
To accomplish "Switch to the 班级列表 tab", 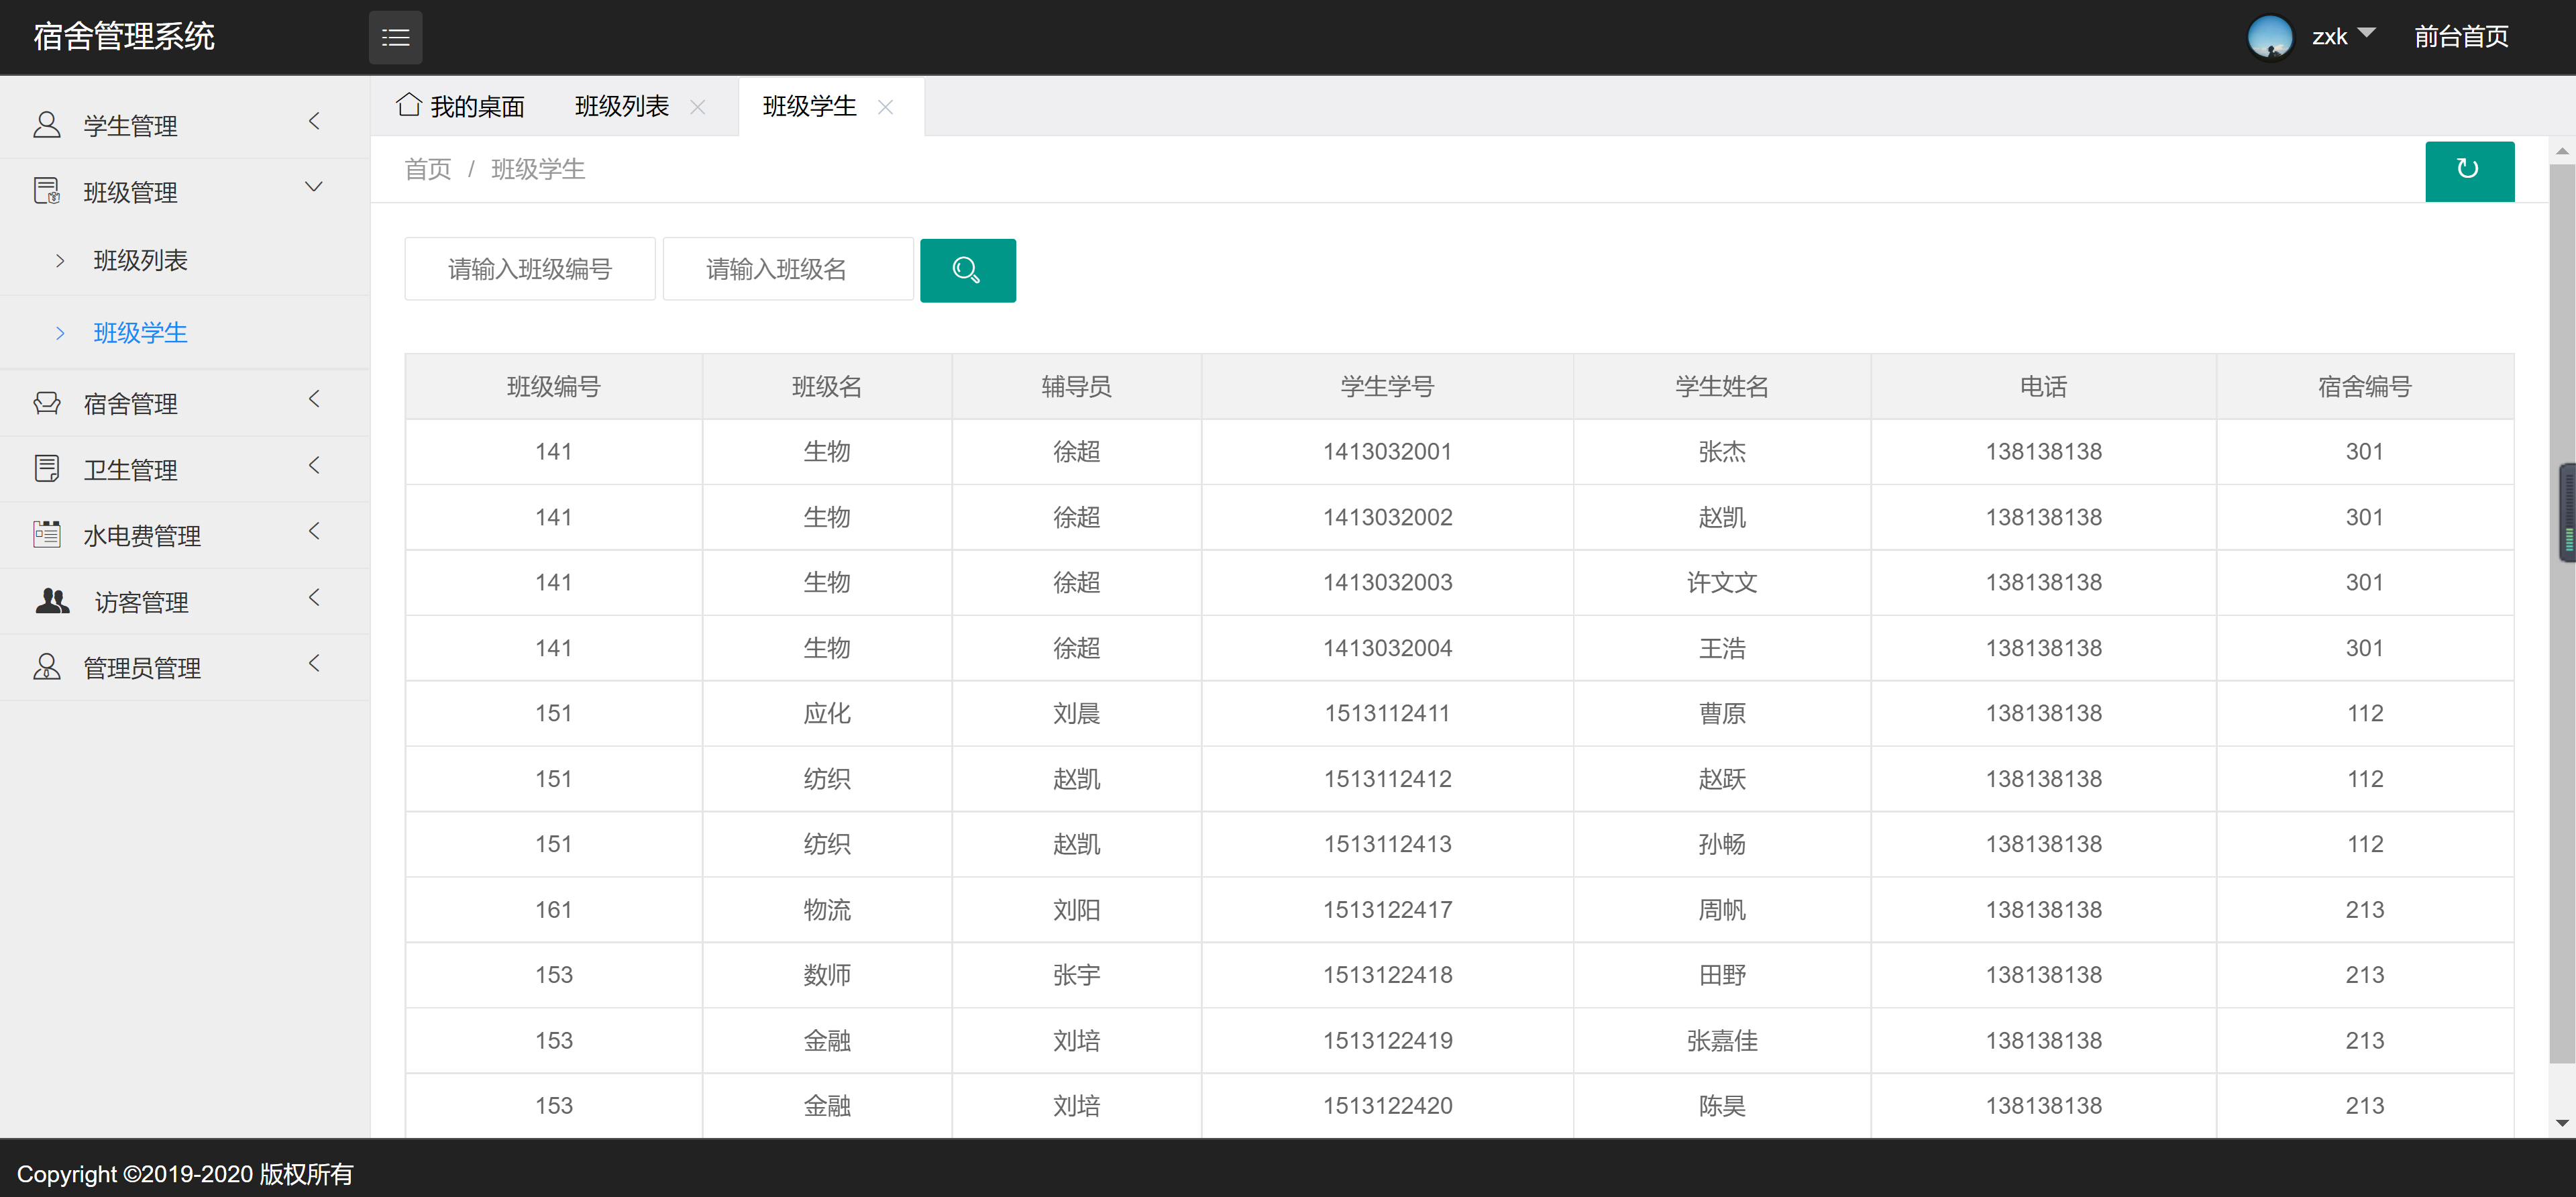I will (620, 105).
